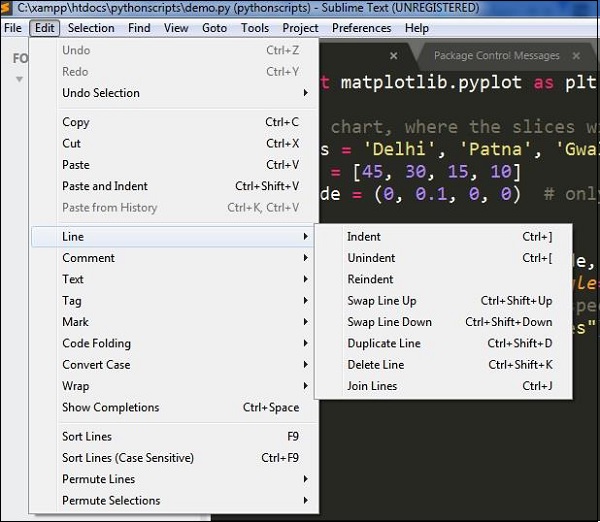Viewport: 600px width, 522px height.
Task: Choose Show Completions
Action: tap(174, 407)
